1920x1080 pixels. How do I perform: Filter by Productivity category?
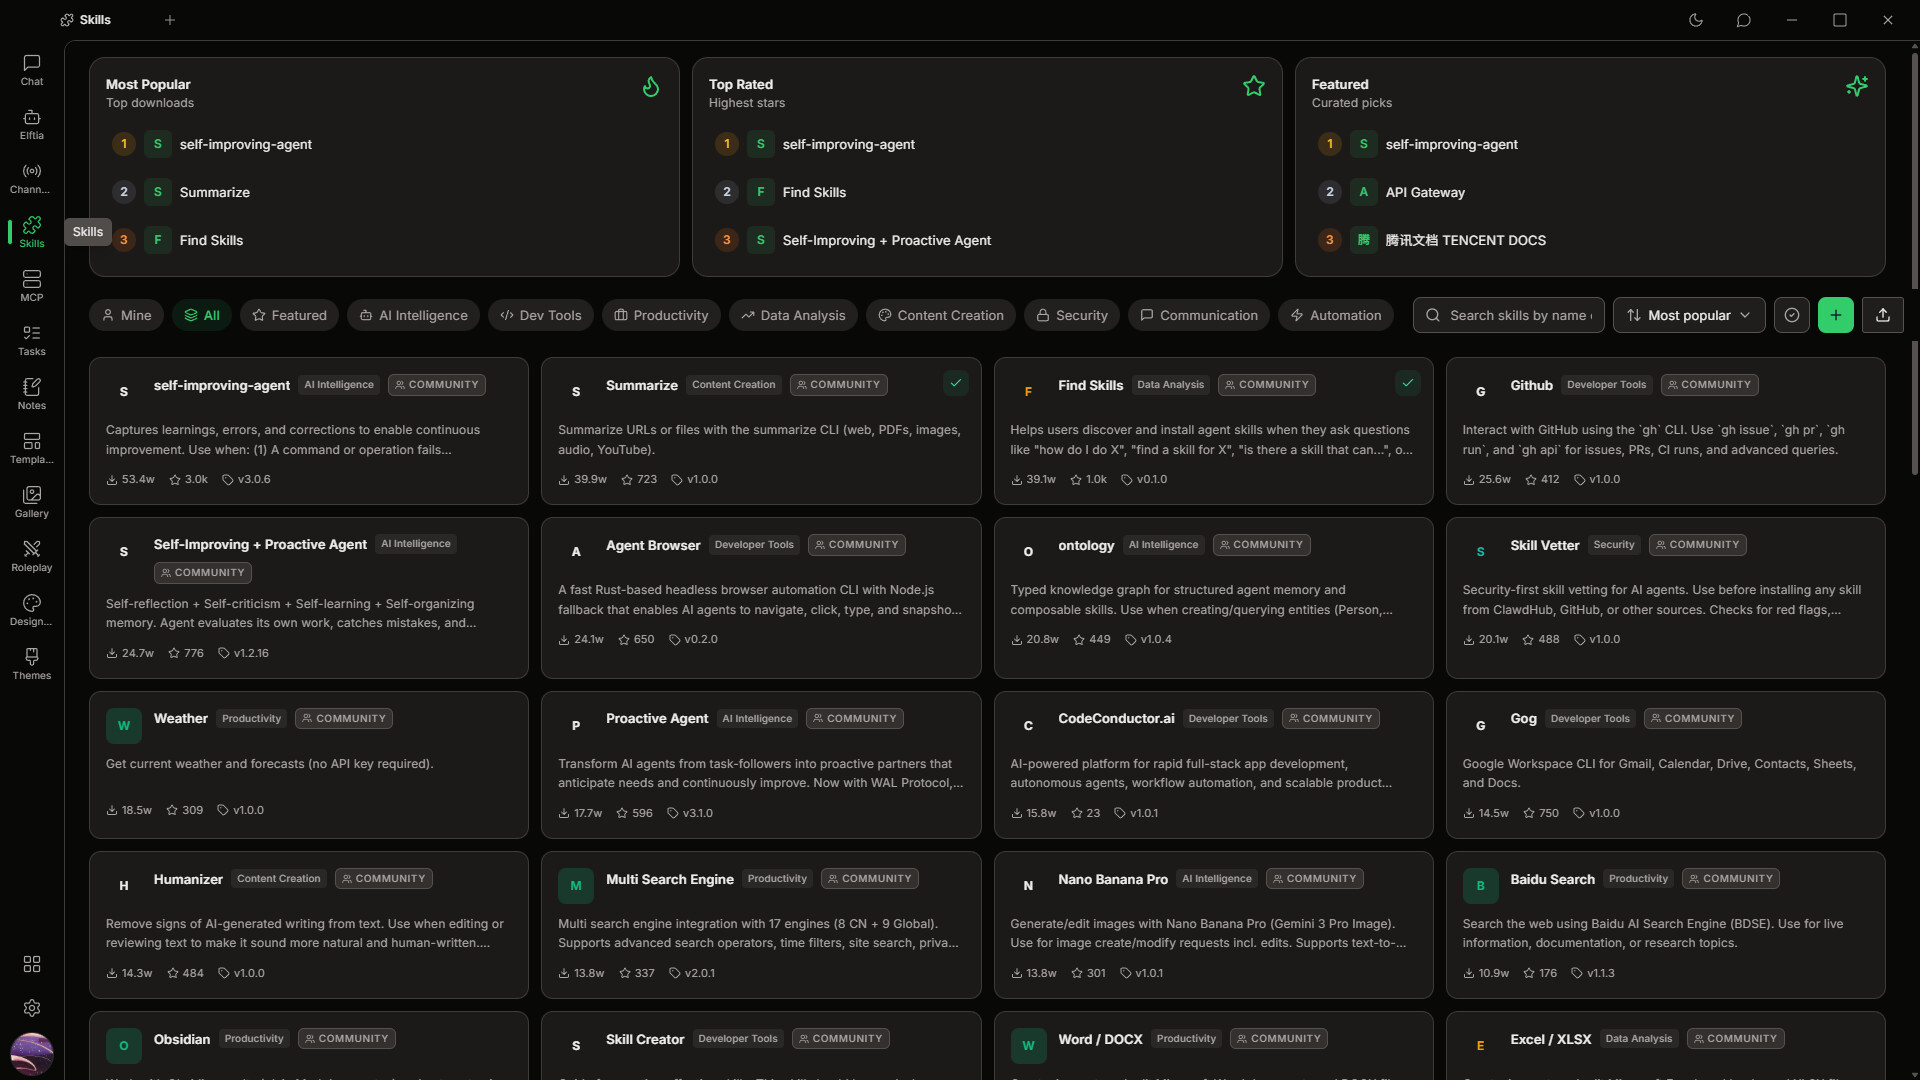pyautogui.click(x=661, y=315)
